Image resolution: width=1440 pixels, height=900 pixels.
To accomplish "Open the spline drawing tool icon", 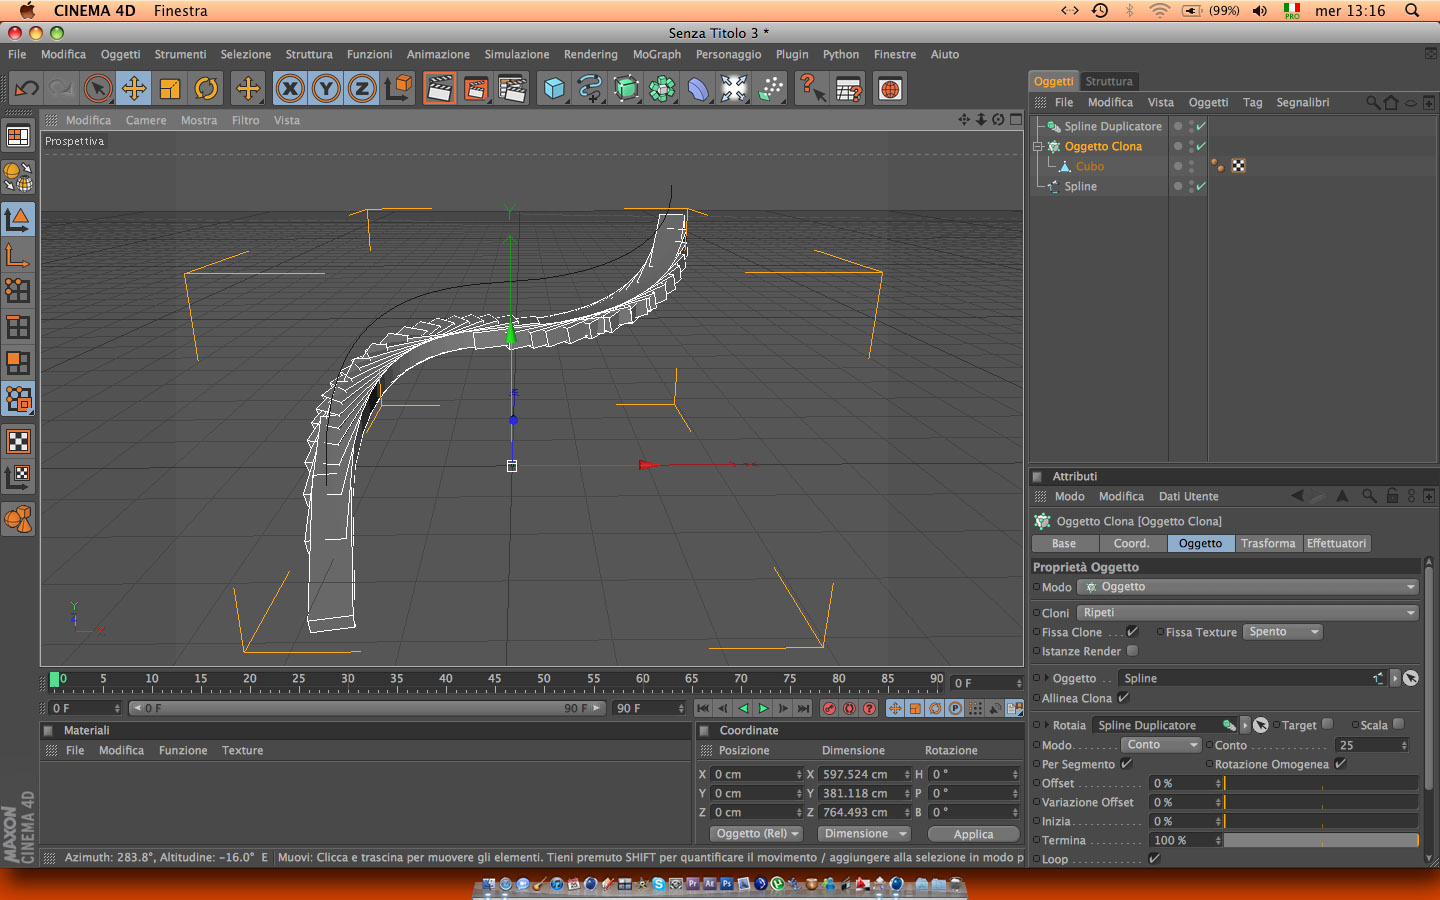I will pos(590,89).
